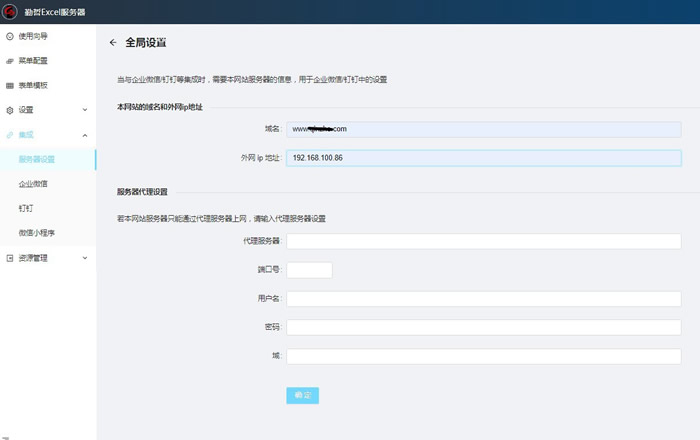Expand the 设置 menu chevron
The height and width of the screenshot is (440, 700).
(84, 110)
